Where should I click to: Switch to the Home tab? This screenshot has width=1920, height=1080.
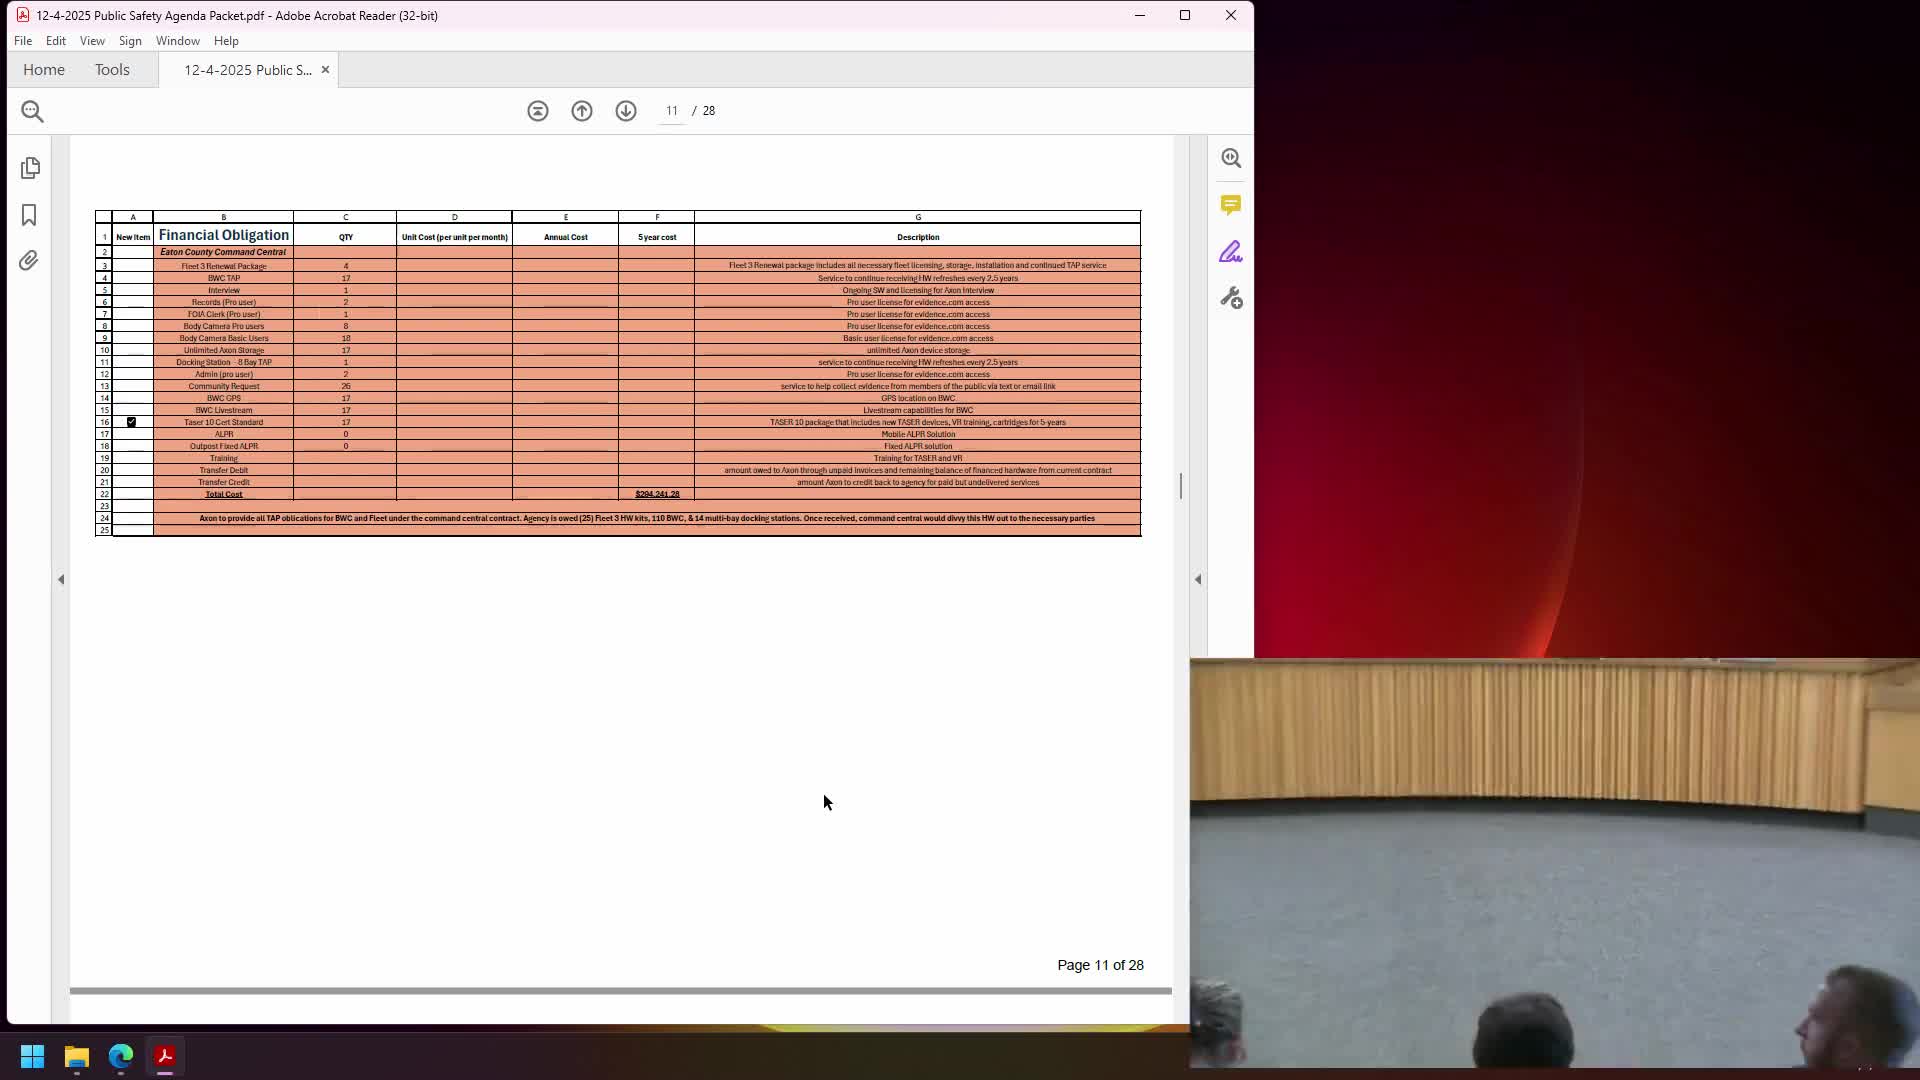pos(44,70)
